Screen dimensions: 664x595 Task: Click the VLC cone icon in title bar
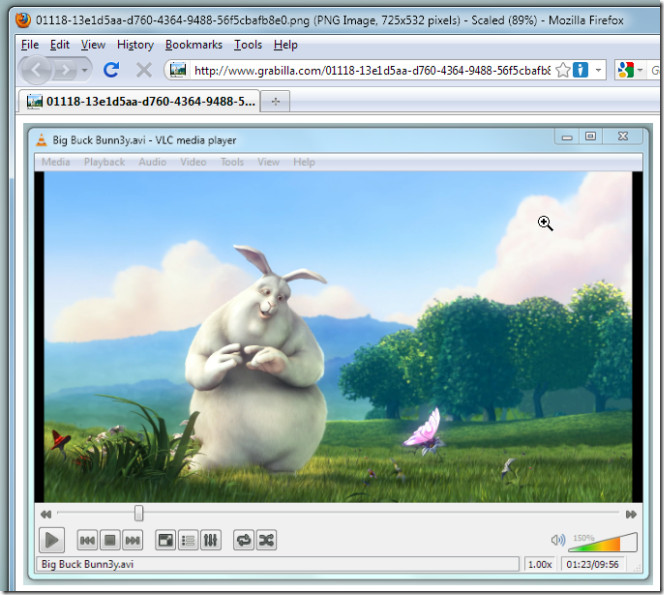(41, 140)
